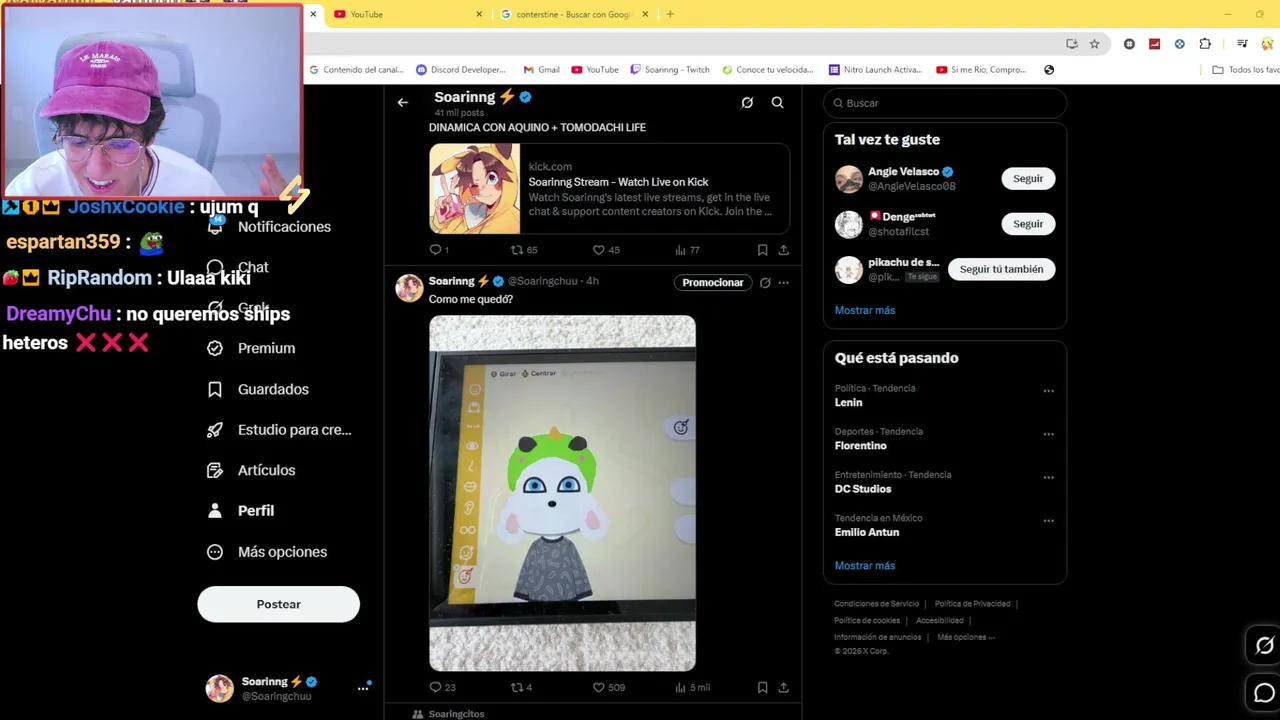Repost the post showing 4 reposts
Viewport: 1280px width, 720px height.
pos(521,687)
